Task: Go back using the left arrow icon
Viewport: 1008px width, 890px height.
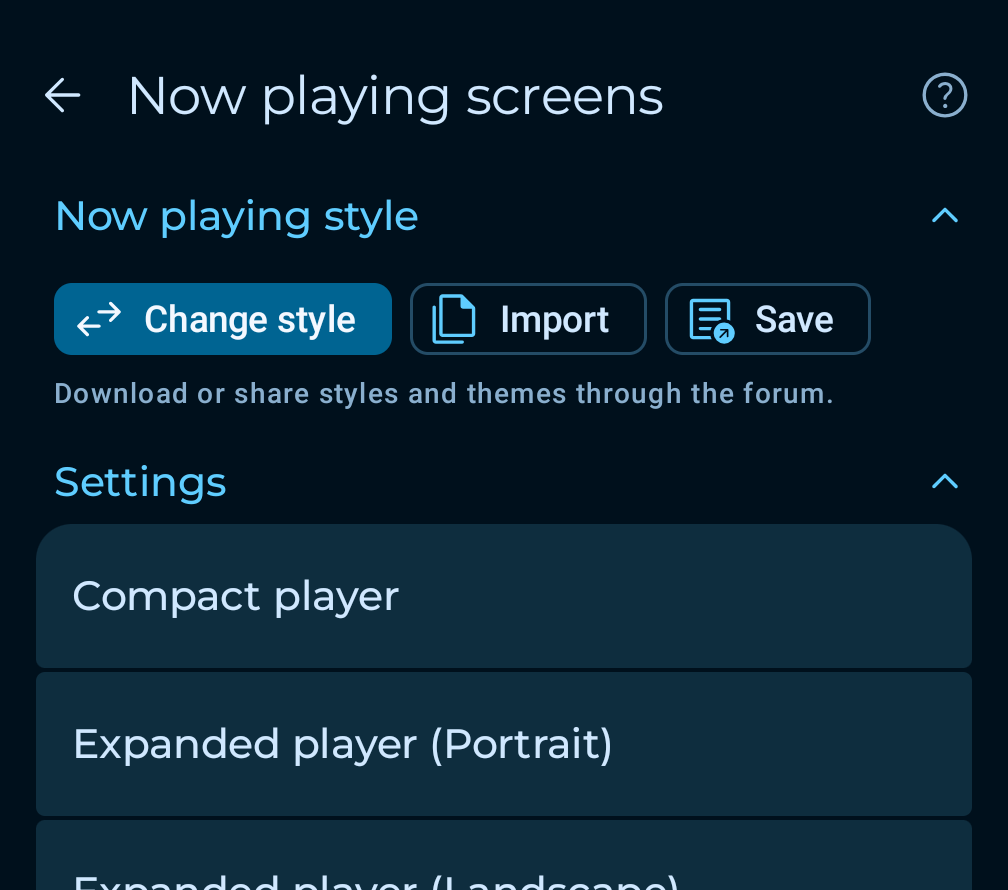Action: 62,96
